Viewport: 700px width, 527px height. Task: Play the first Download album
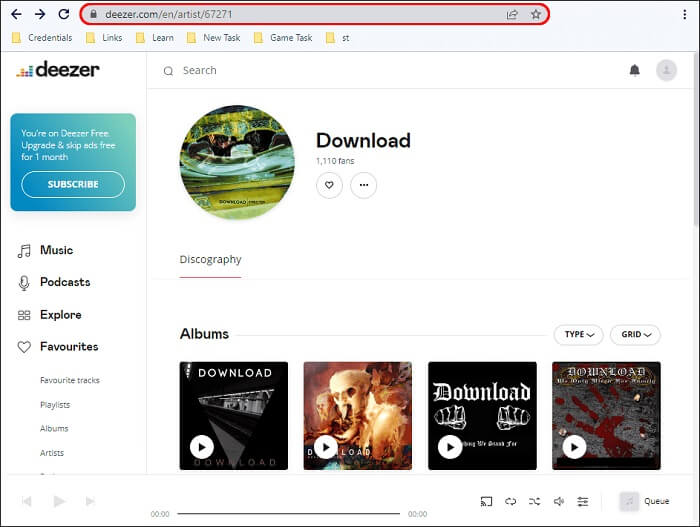202,447
